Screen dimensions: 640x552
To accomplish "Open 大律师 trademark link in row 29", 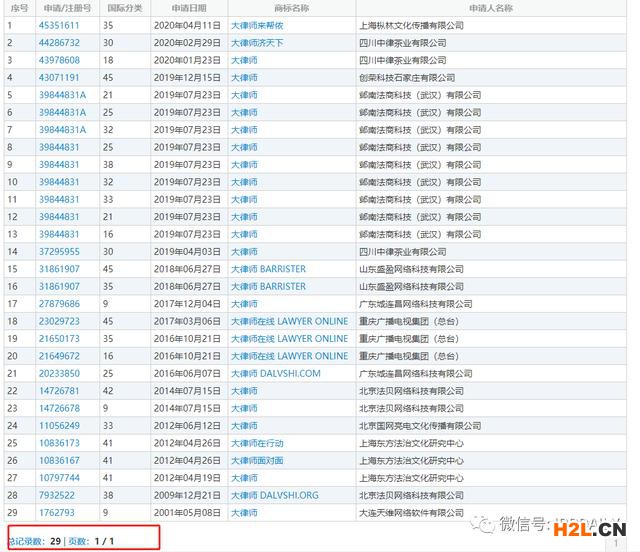I will coord(244,513).
